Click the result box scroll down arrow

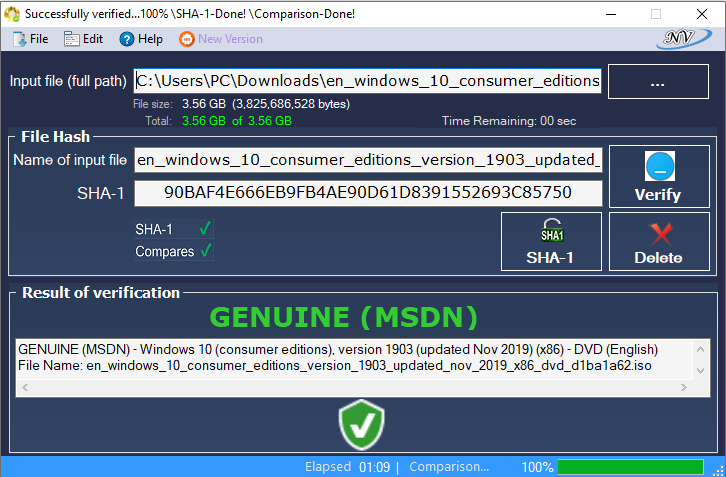(x=701, y=371)
